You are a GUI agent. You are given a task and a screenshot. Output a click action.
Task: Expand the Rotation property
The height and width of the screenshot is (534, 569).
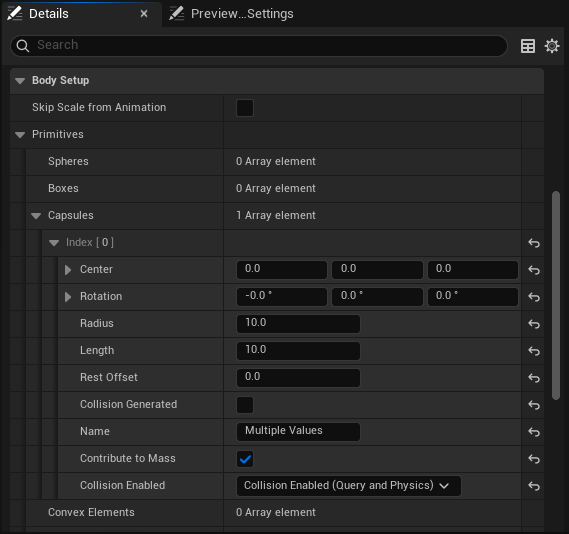click(x=68, y=297)
